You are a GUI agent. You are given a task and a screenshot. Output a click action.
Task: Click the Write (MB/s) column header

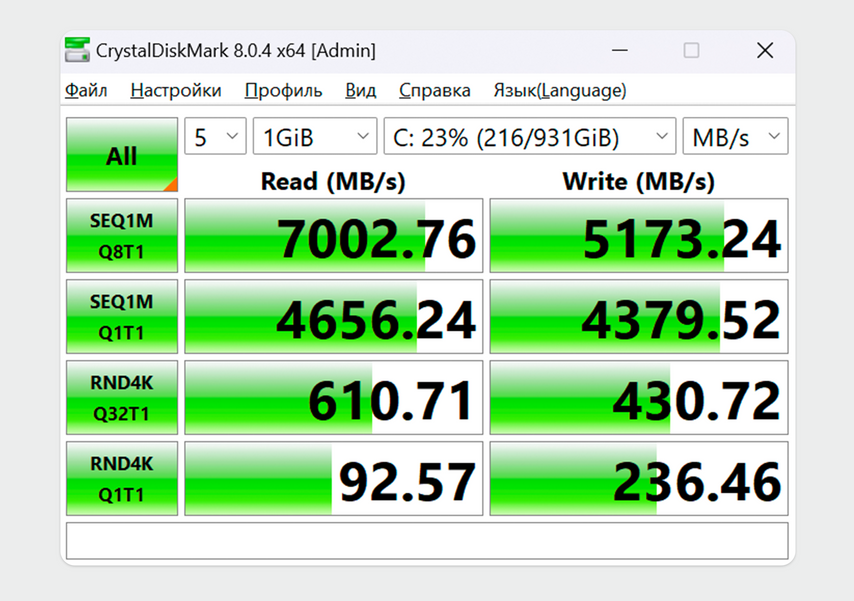coord(638,181)
